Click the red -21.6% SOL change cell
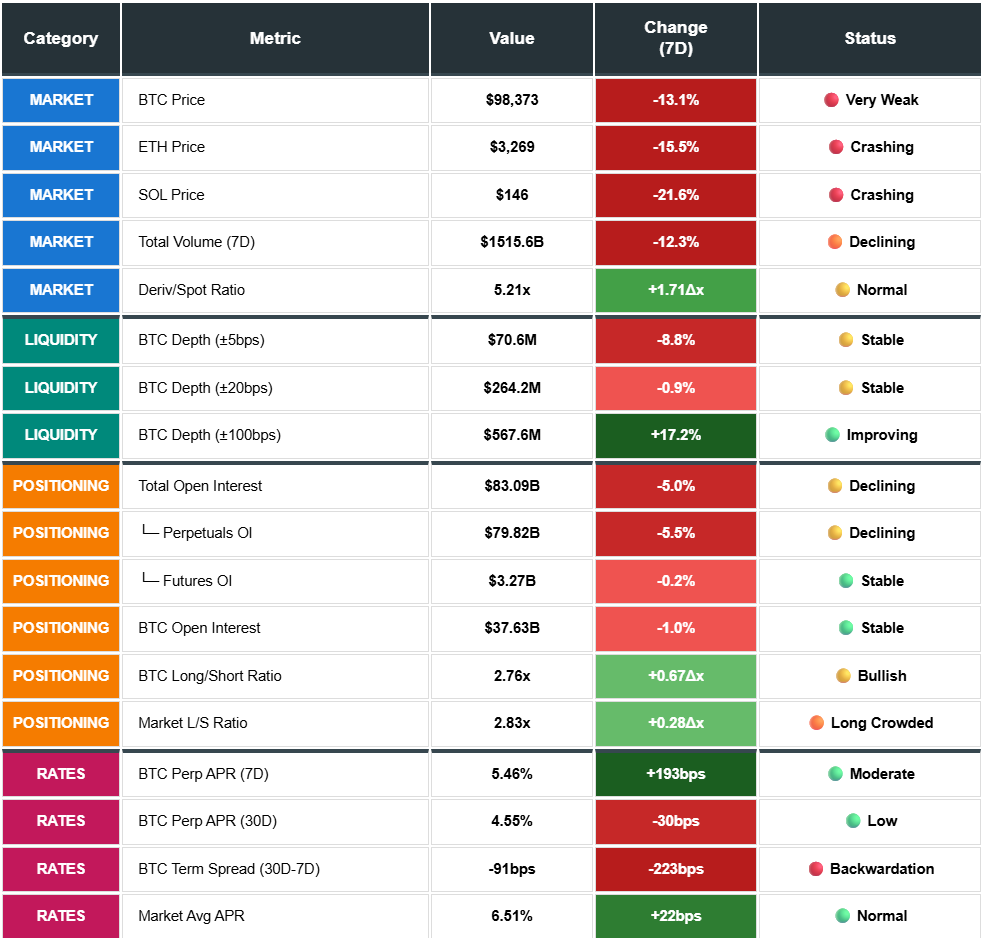 (676, 195)
